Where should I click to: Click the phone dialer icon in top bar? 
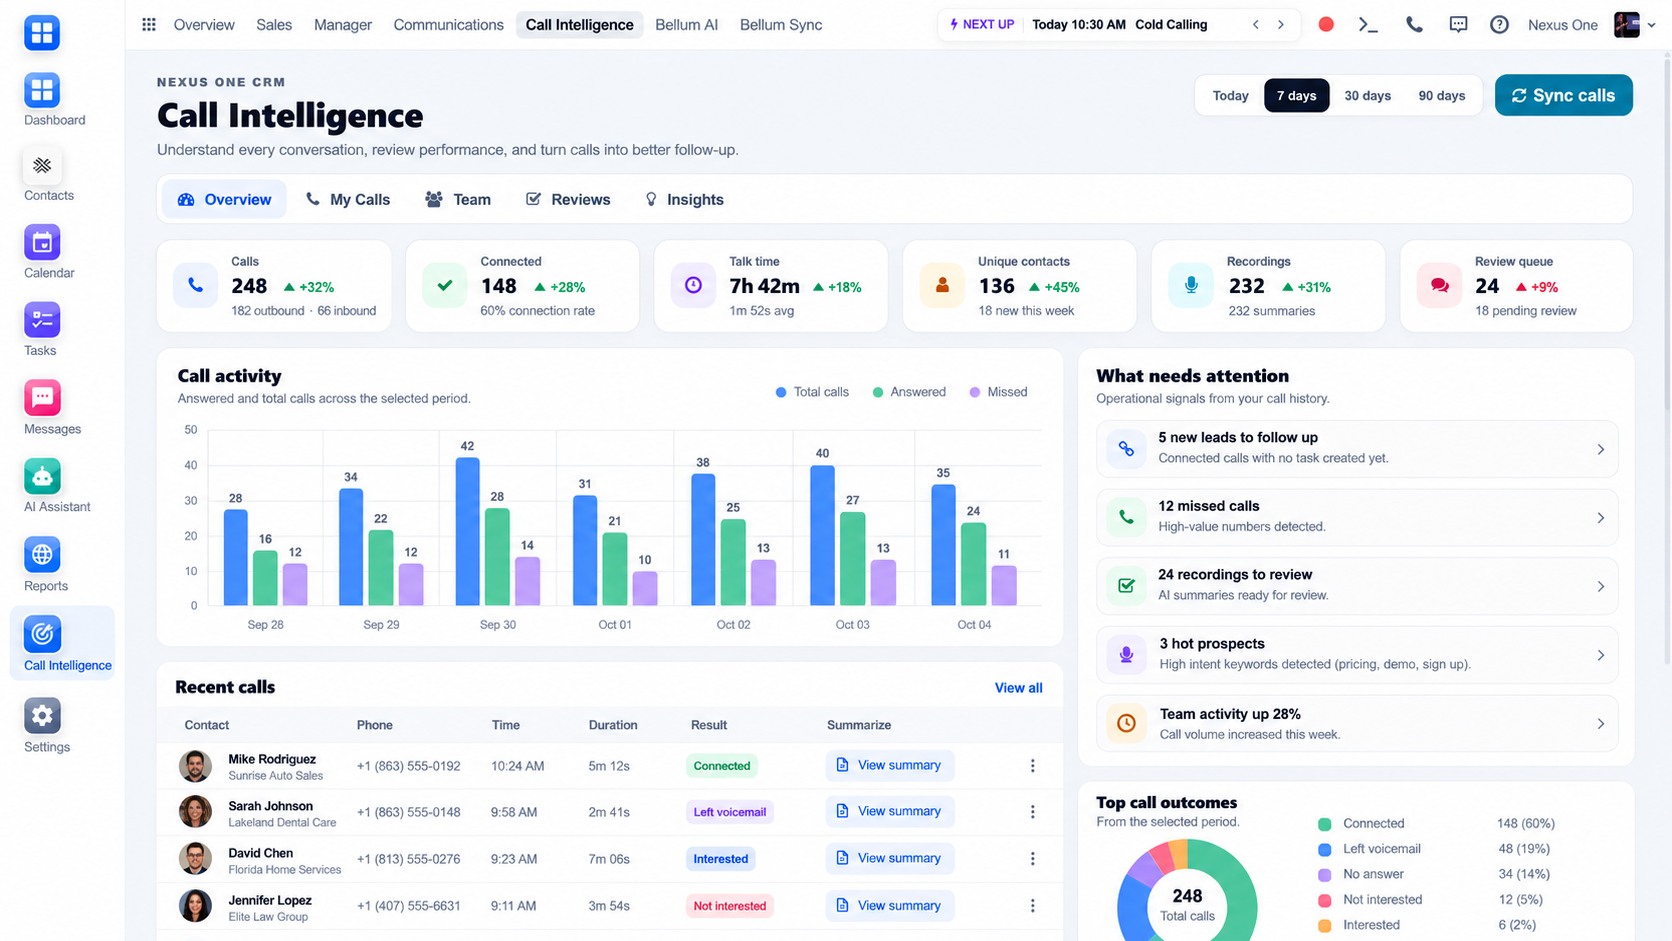click(1414, 24)
